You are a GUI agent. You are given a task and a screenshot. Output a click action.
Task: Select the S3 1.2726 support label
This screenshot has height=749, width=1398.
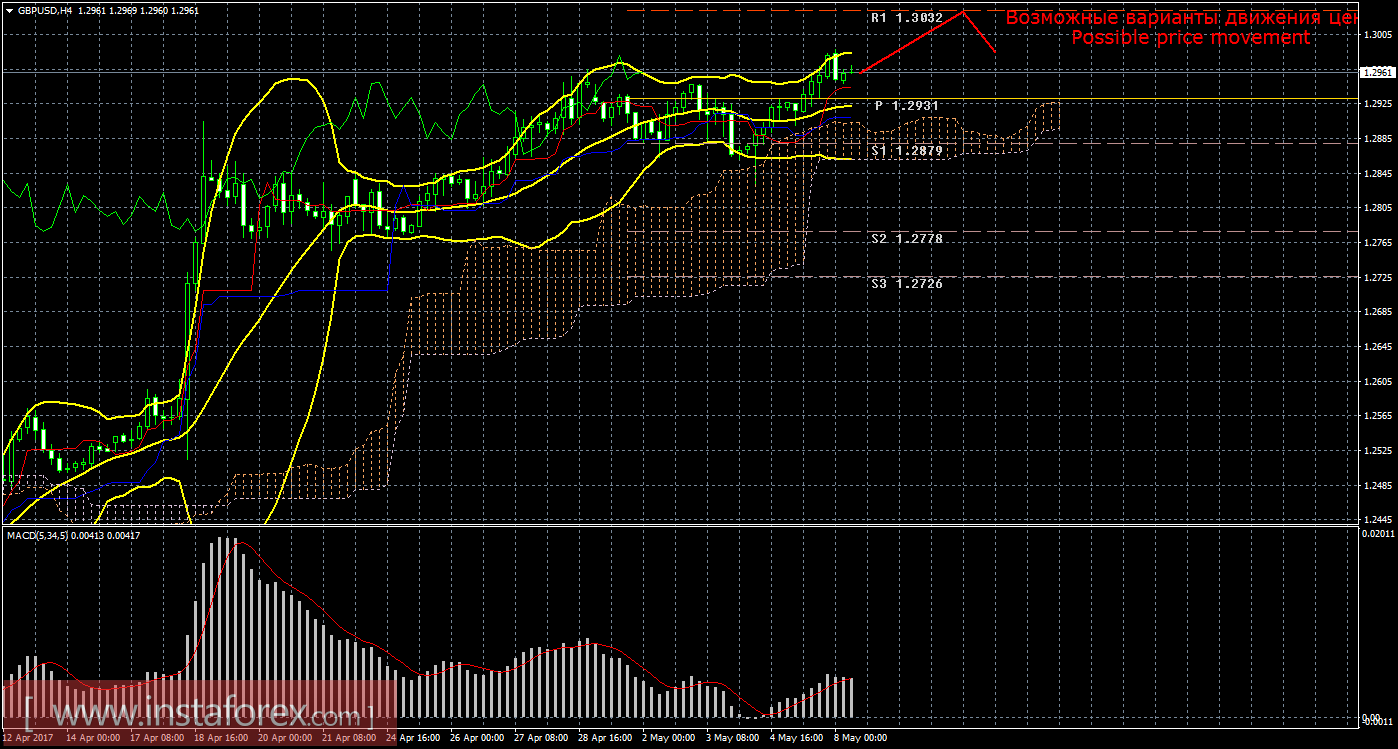tap(906, 284)
